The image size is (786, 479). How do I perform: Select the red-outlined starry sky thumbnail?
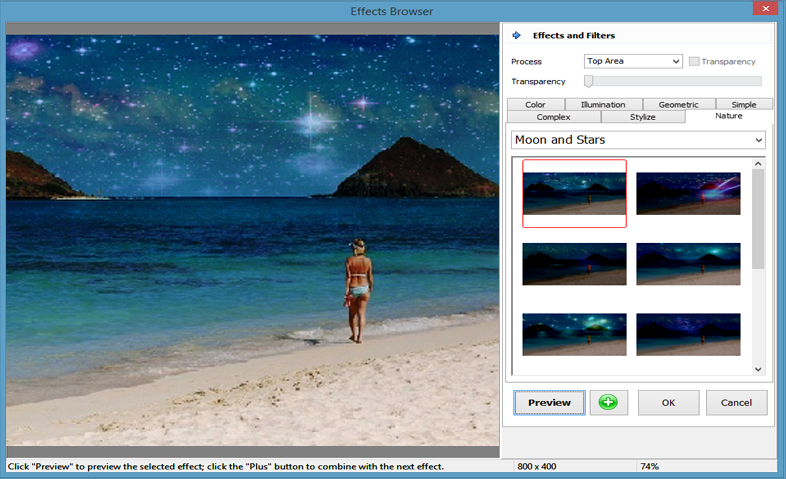click(574, 193)
